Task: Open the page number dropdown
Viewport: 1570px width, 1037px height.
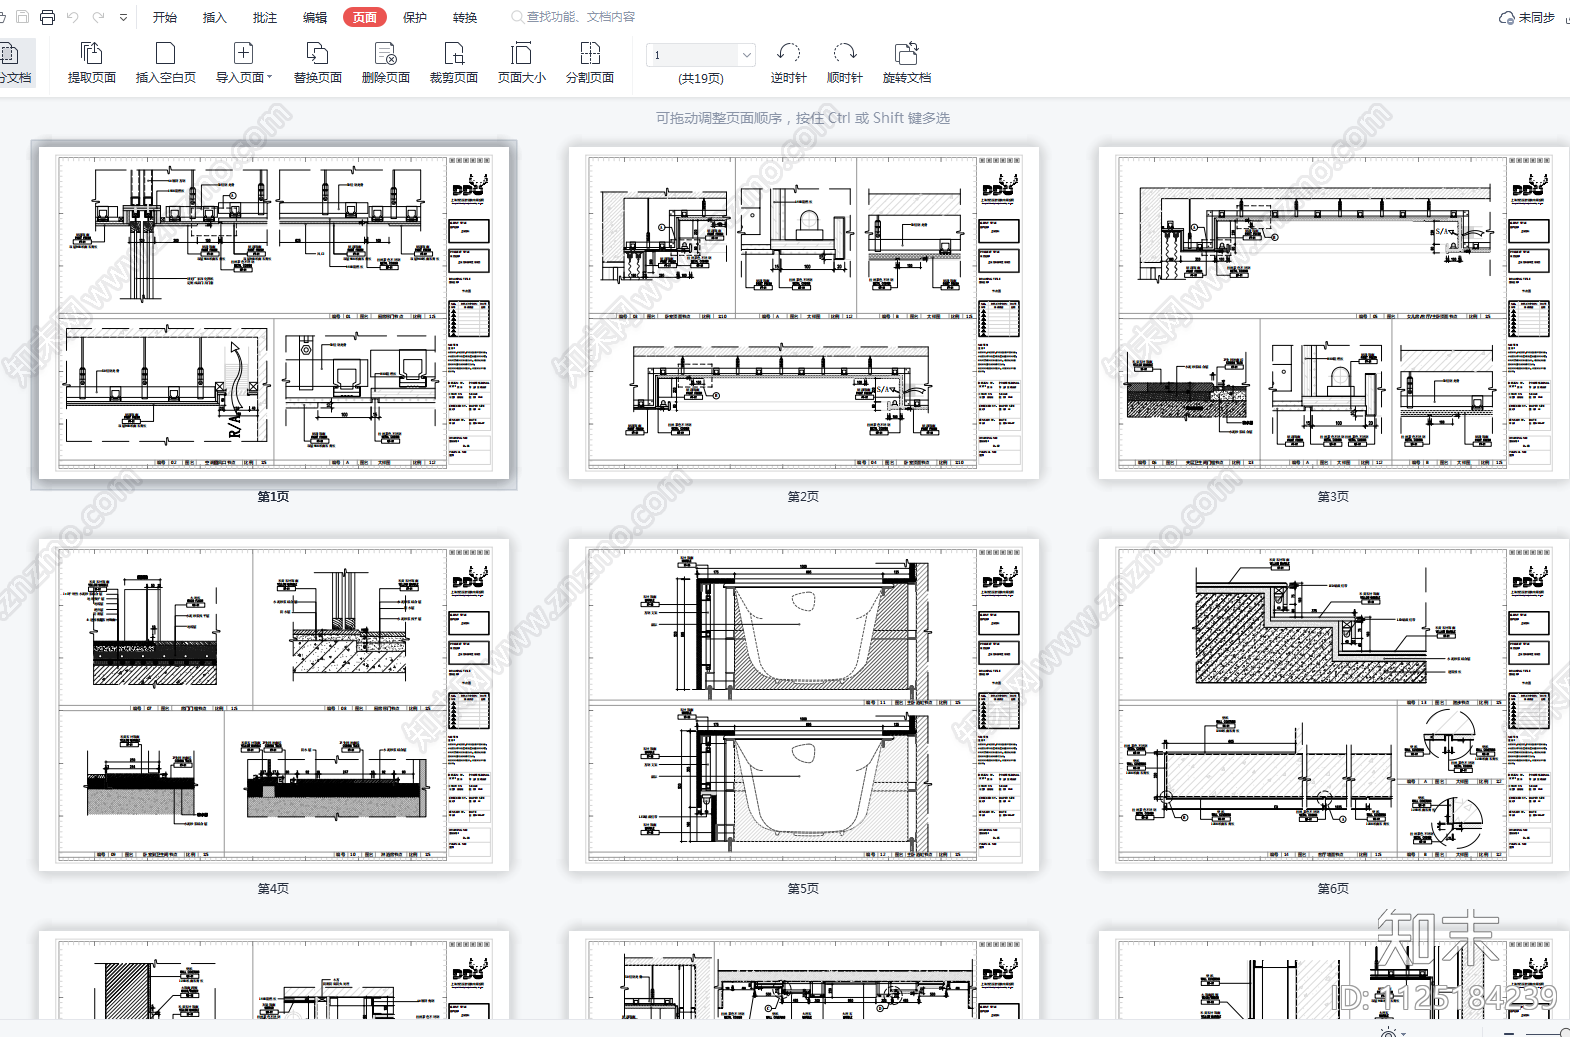Action: (746, 55)
